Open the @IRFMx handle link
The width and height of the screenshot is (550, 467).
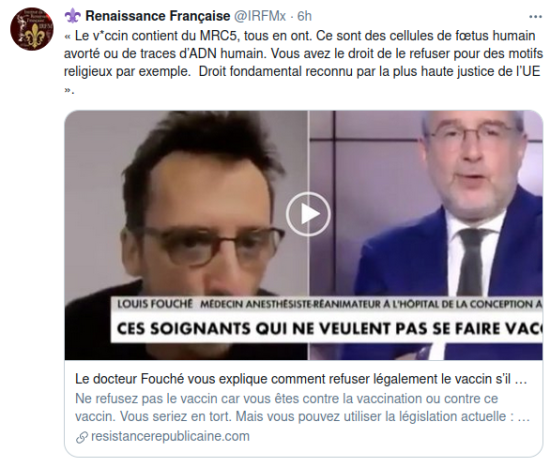point(260,16)
